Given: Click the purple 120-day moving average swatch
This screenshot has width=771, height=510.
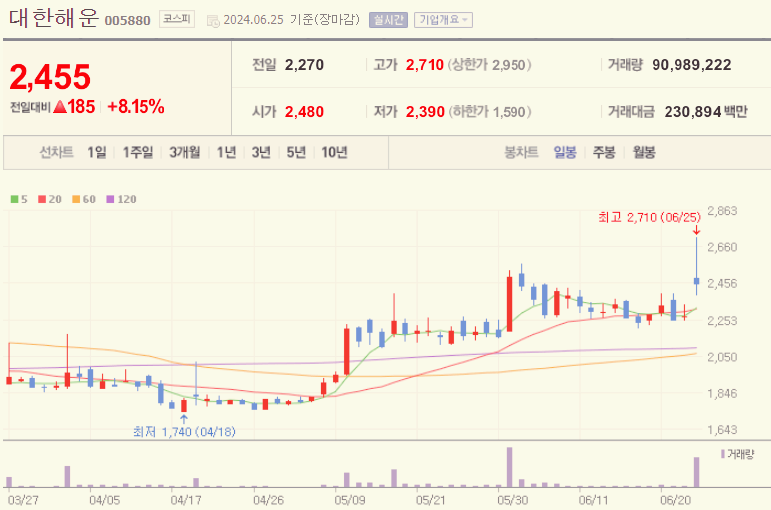Looking at the screenshot, I should 110,199.
